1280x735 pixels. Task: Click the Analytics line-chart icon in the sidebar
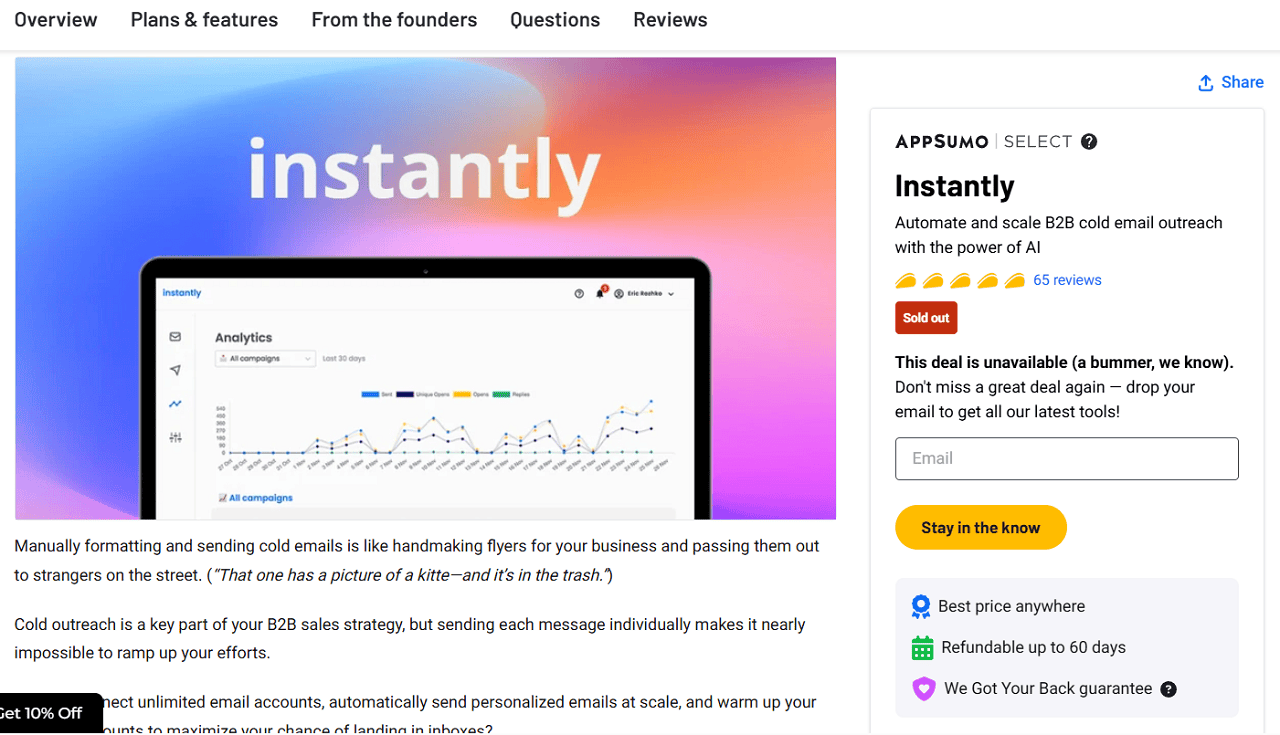pos(174,404)
